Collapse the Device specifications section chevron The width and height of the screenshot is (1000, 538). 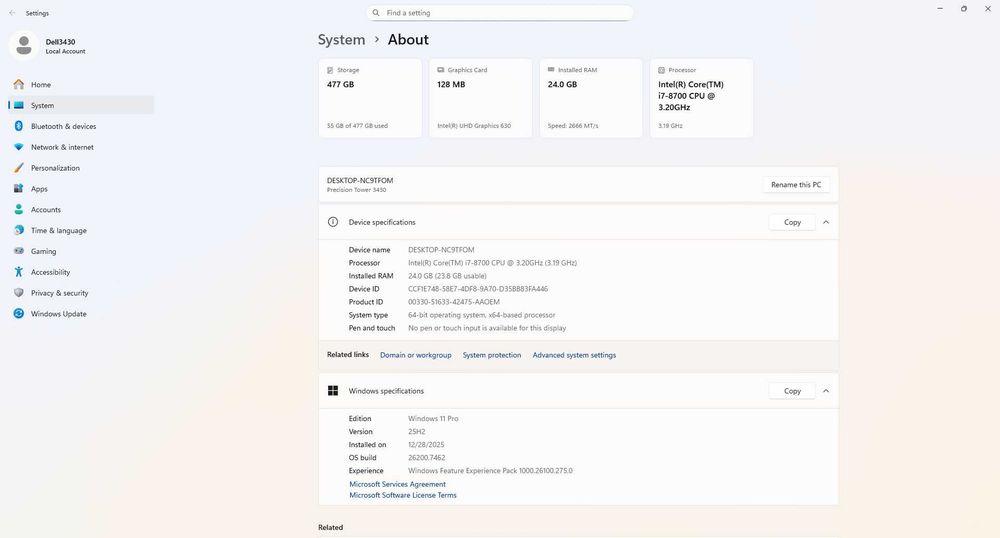(x=826, y=222)
